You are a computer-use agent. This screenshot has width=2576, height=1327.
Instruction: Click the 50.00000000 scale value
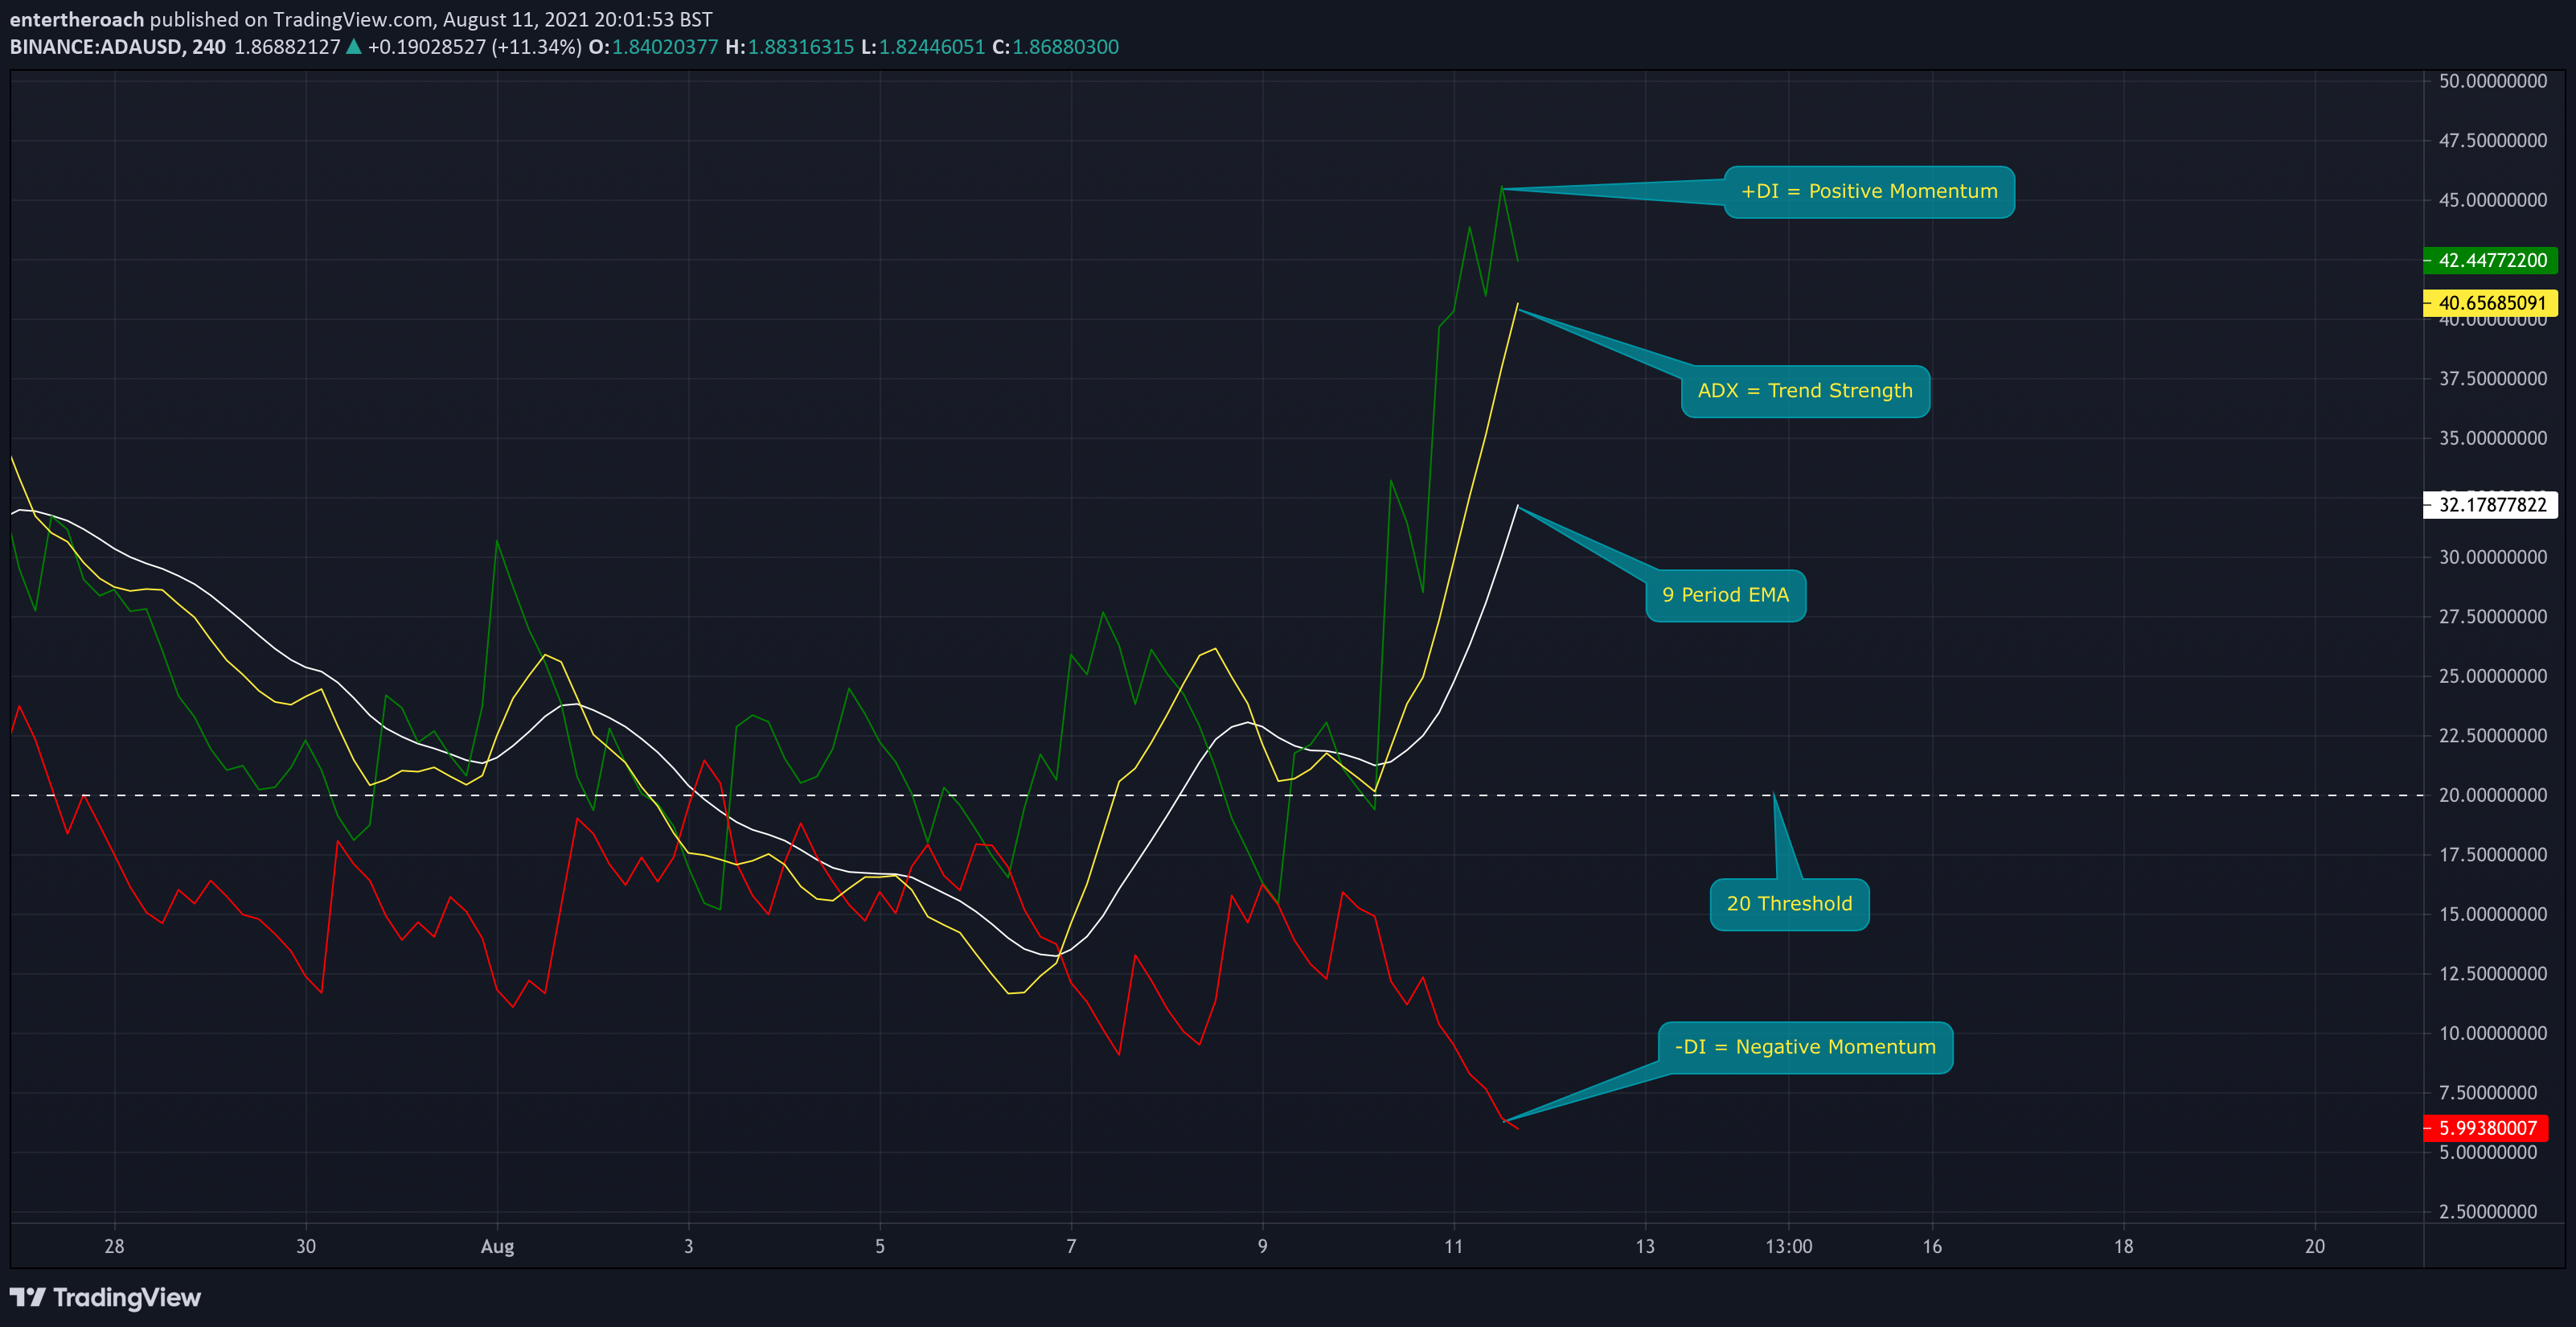click(x=2493, y=81)
